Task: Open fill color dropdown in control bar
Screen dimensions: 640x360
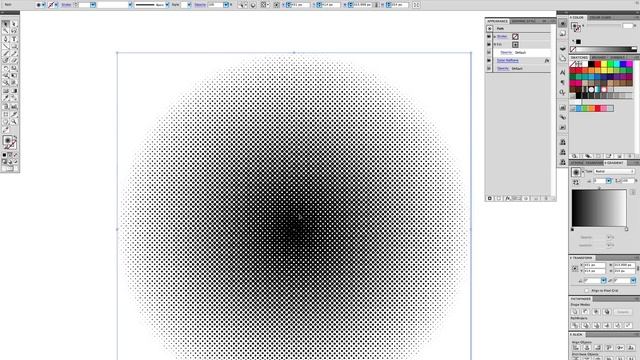Action: tap(43, 5)
